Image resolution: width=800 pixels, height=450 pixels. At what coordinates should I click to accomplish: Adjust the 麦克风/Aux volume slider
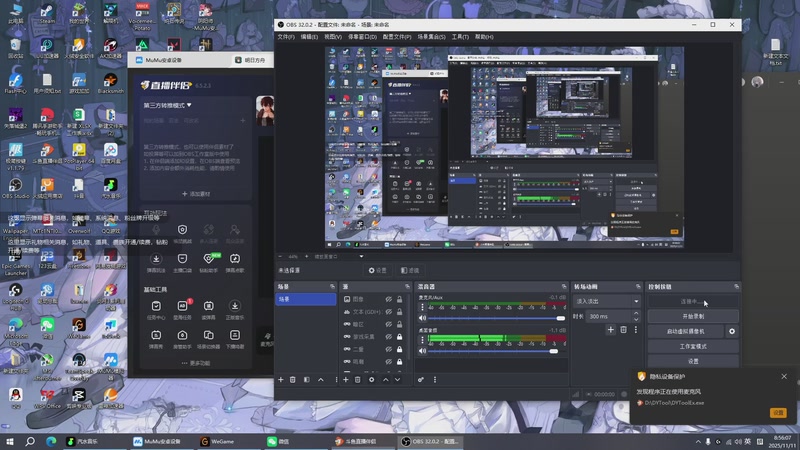tap(496, 318)
